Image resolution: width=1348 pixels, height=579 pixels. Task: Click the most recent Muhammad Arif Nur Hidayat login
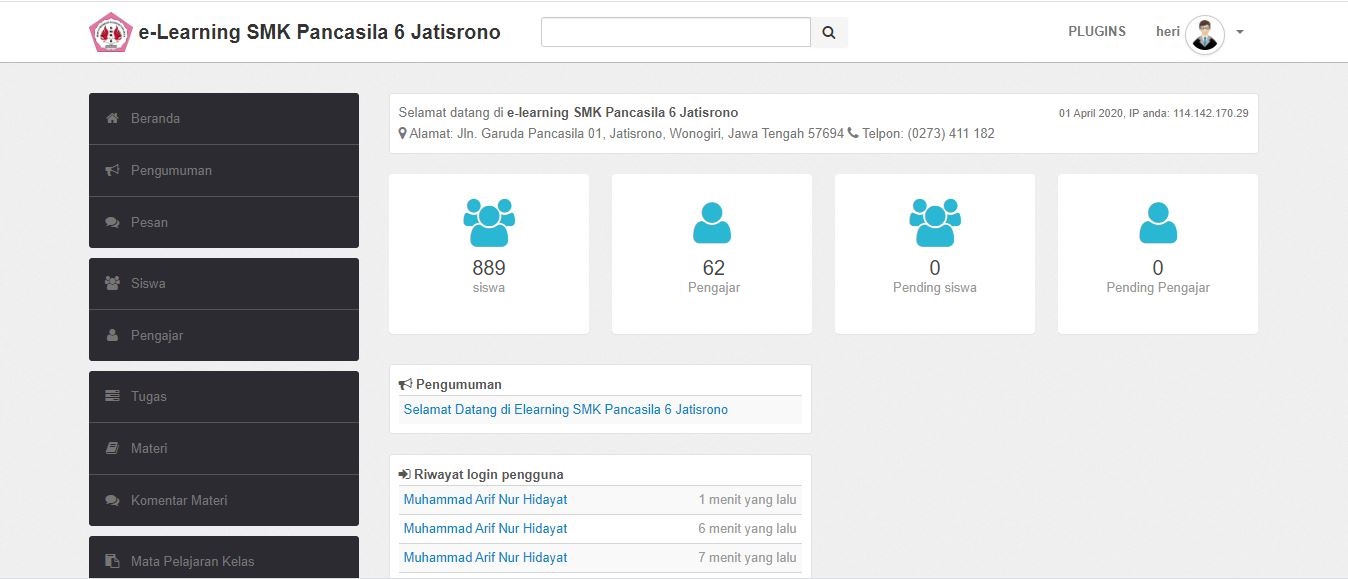pyautogui.click(x=485, y=498)
